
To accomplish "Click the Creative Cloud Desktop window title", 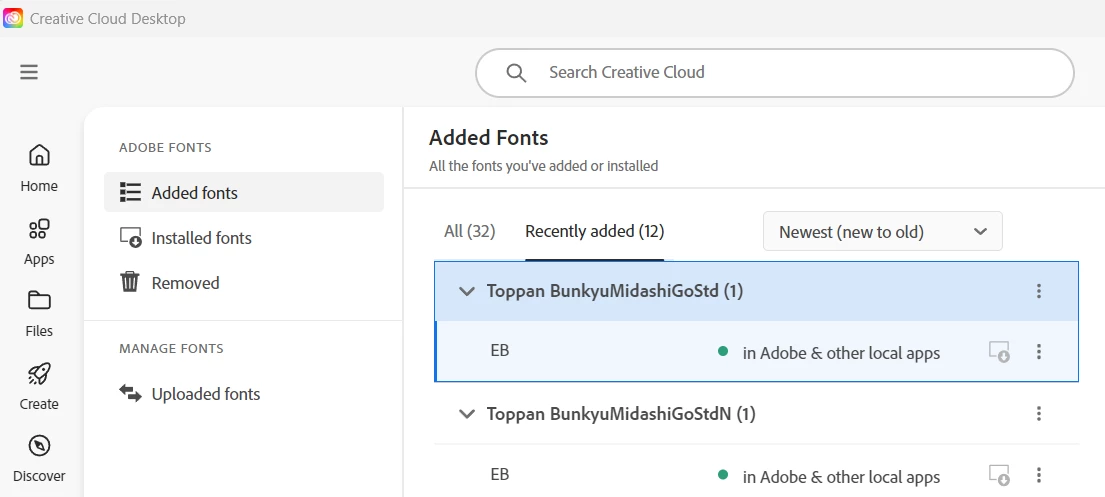I will [108, 18].
